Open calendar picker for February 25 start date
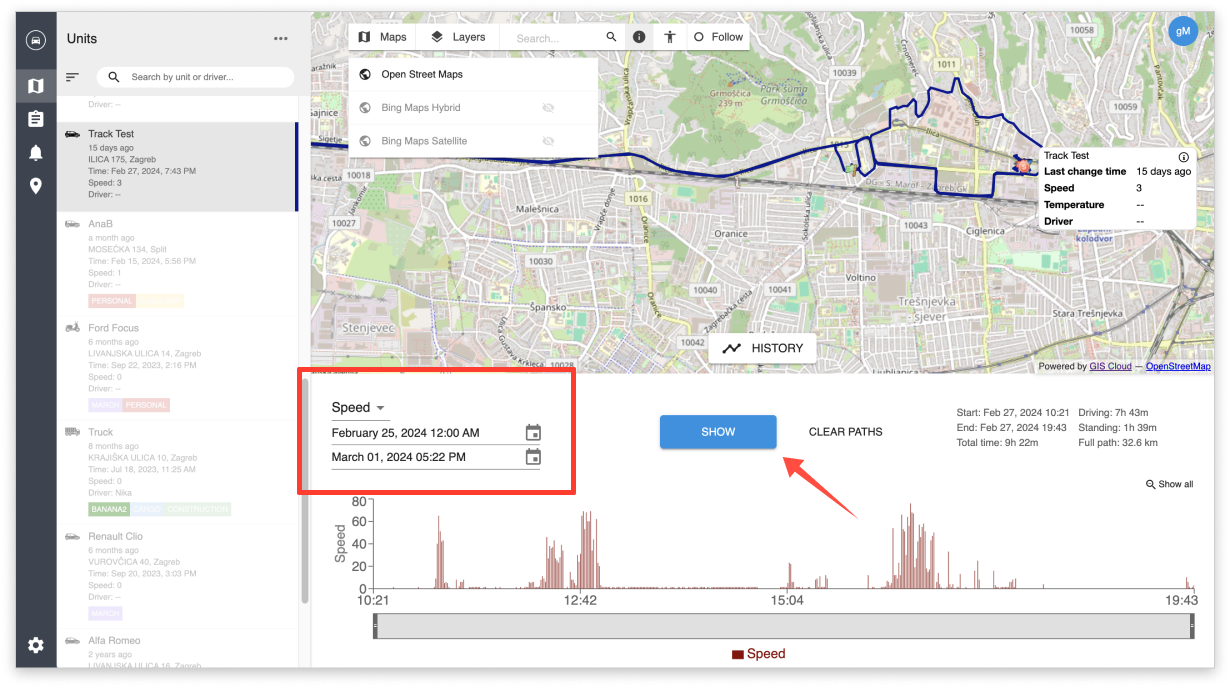 pyautogui.click(x=533, y=433)
